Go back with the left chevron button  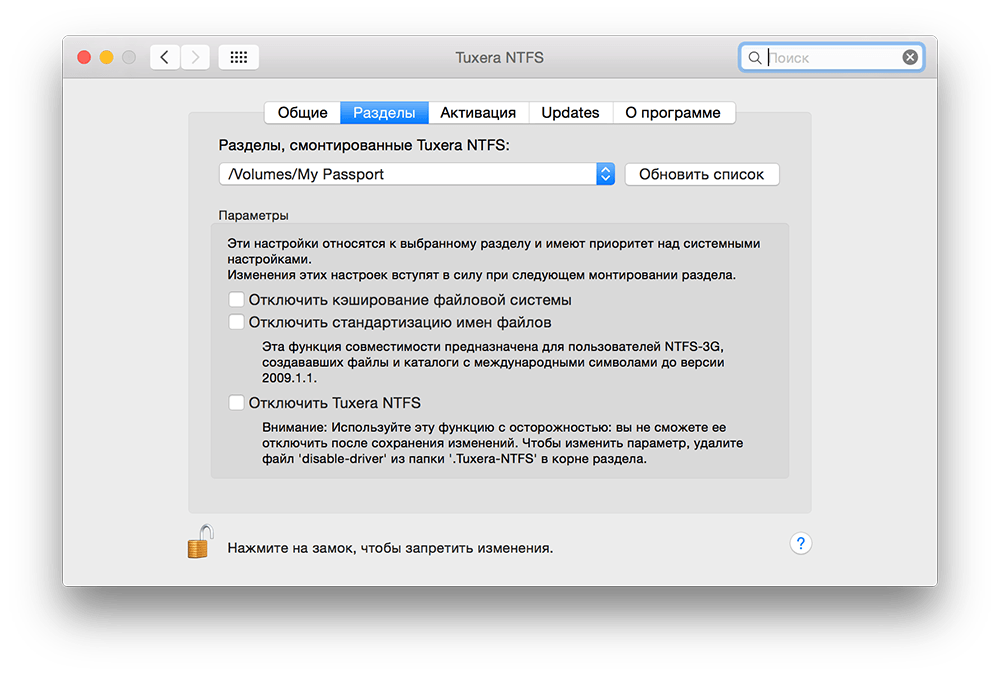(x=165, y=57)
